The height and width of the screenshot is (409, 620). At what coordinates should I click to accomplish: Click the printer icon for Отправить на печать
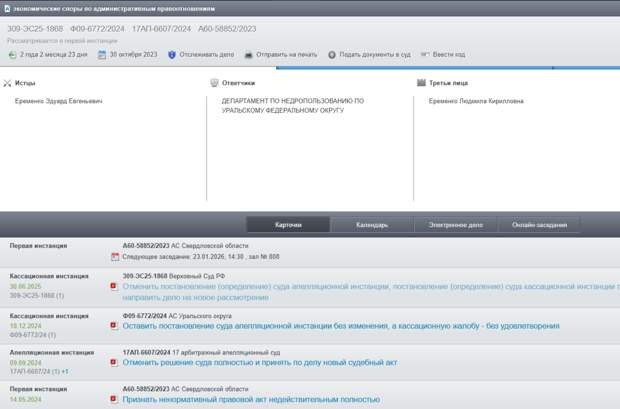pyautogui.click(x=248, y=54)
